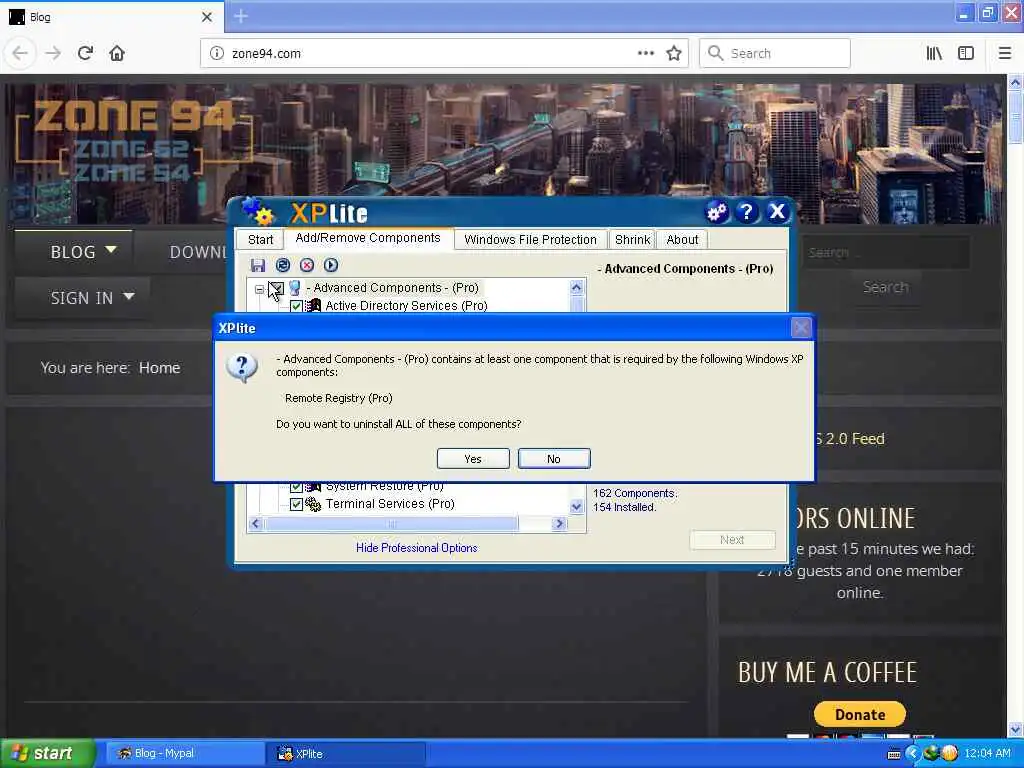Open XPlite help question mark icon
Screen dimensions: 1024x768
point(746,212)
